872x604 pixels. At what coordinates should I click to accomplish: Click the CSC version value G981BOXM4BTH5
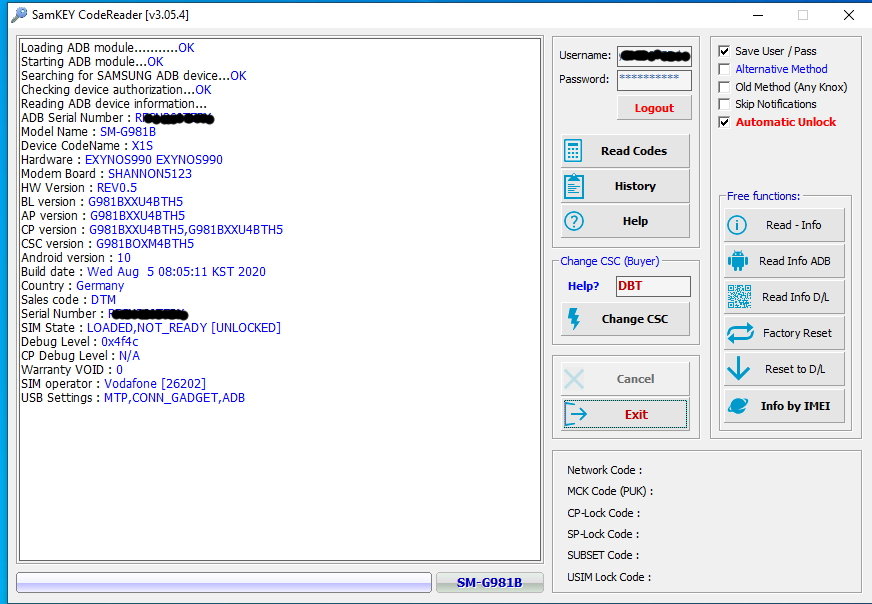145,244
